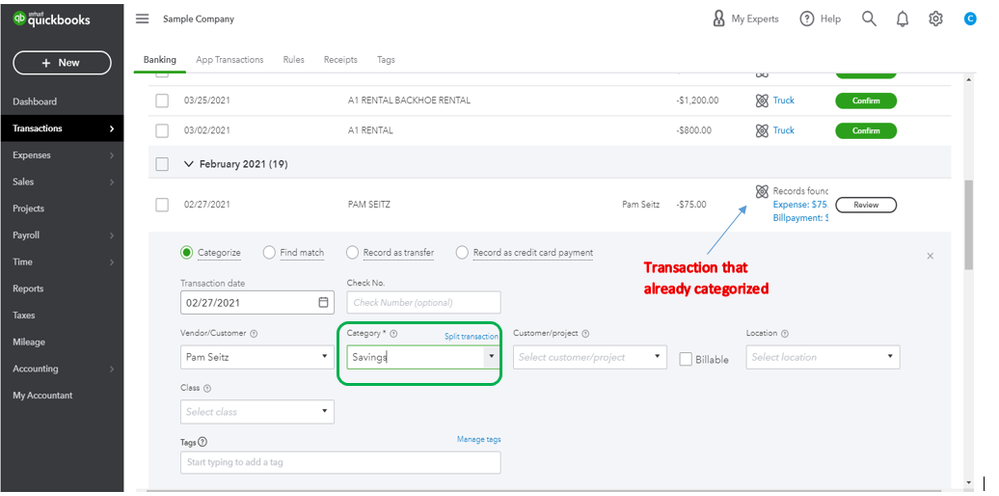Switch to the Receipts tab
The image size is (999, 496).
(x=340, y=59)
